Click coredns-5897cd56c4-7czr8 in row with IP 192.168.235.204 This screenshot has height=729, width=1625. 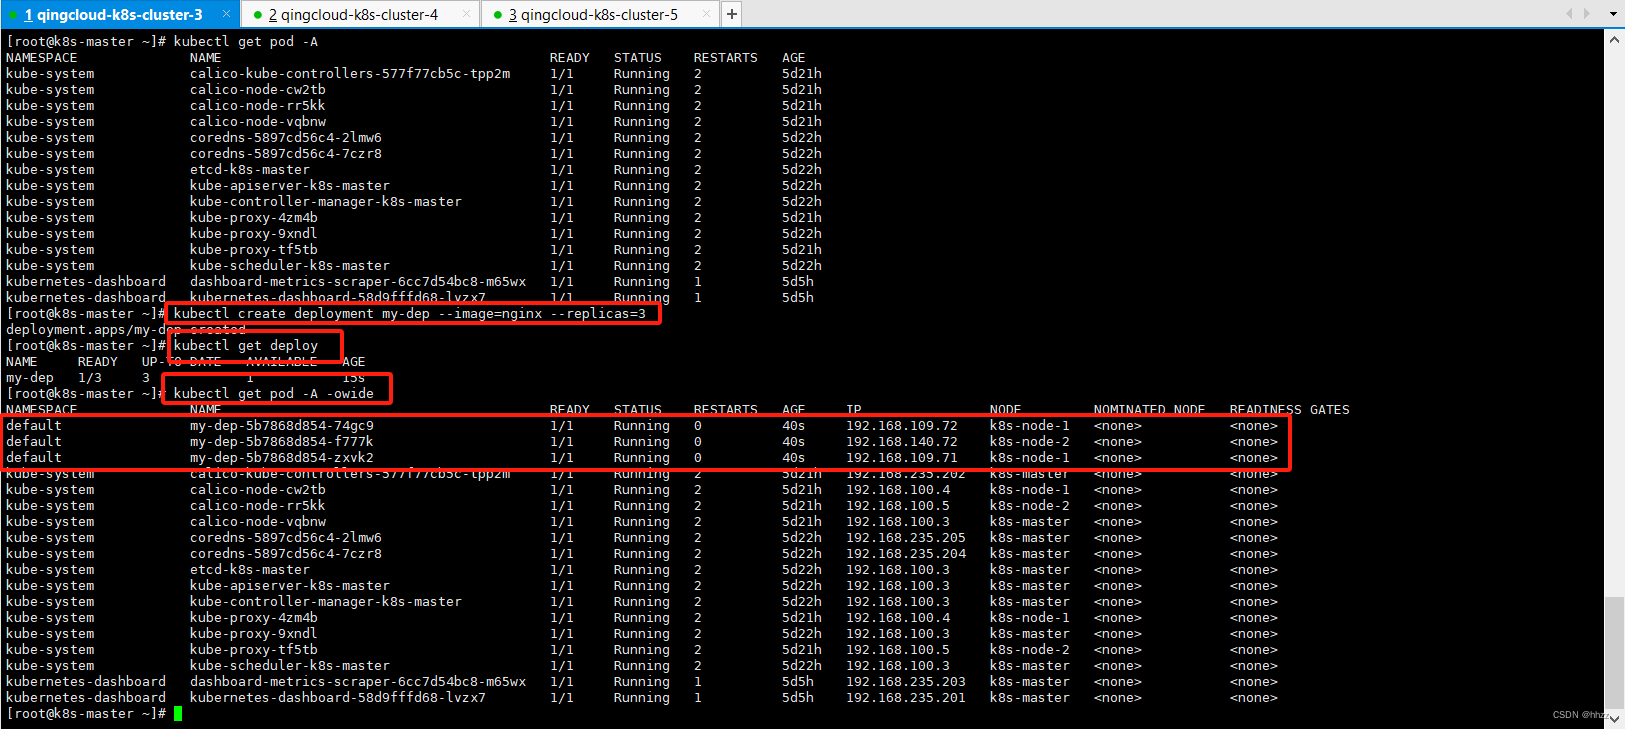click(x=286, y=553)
